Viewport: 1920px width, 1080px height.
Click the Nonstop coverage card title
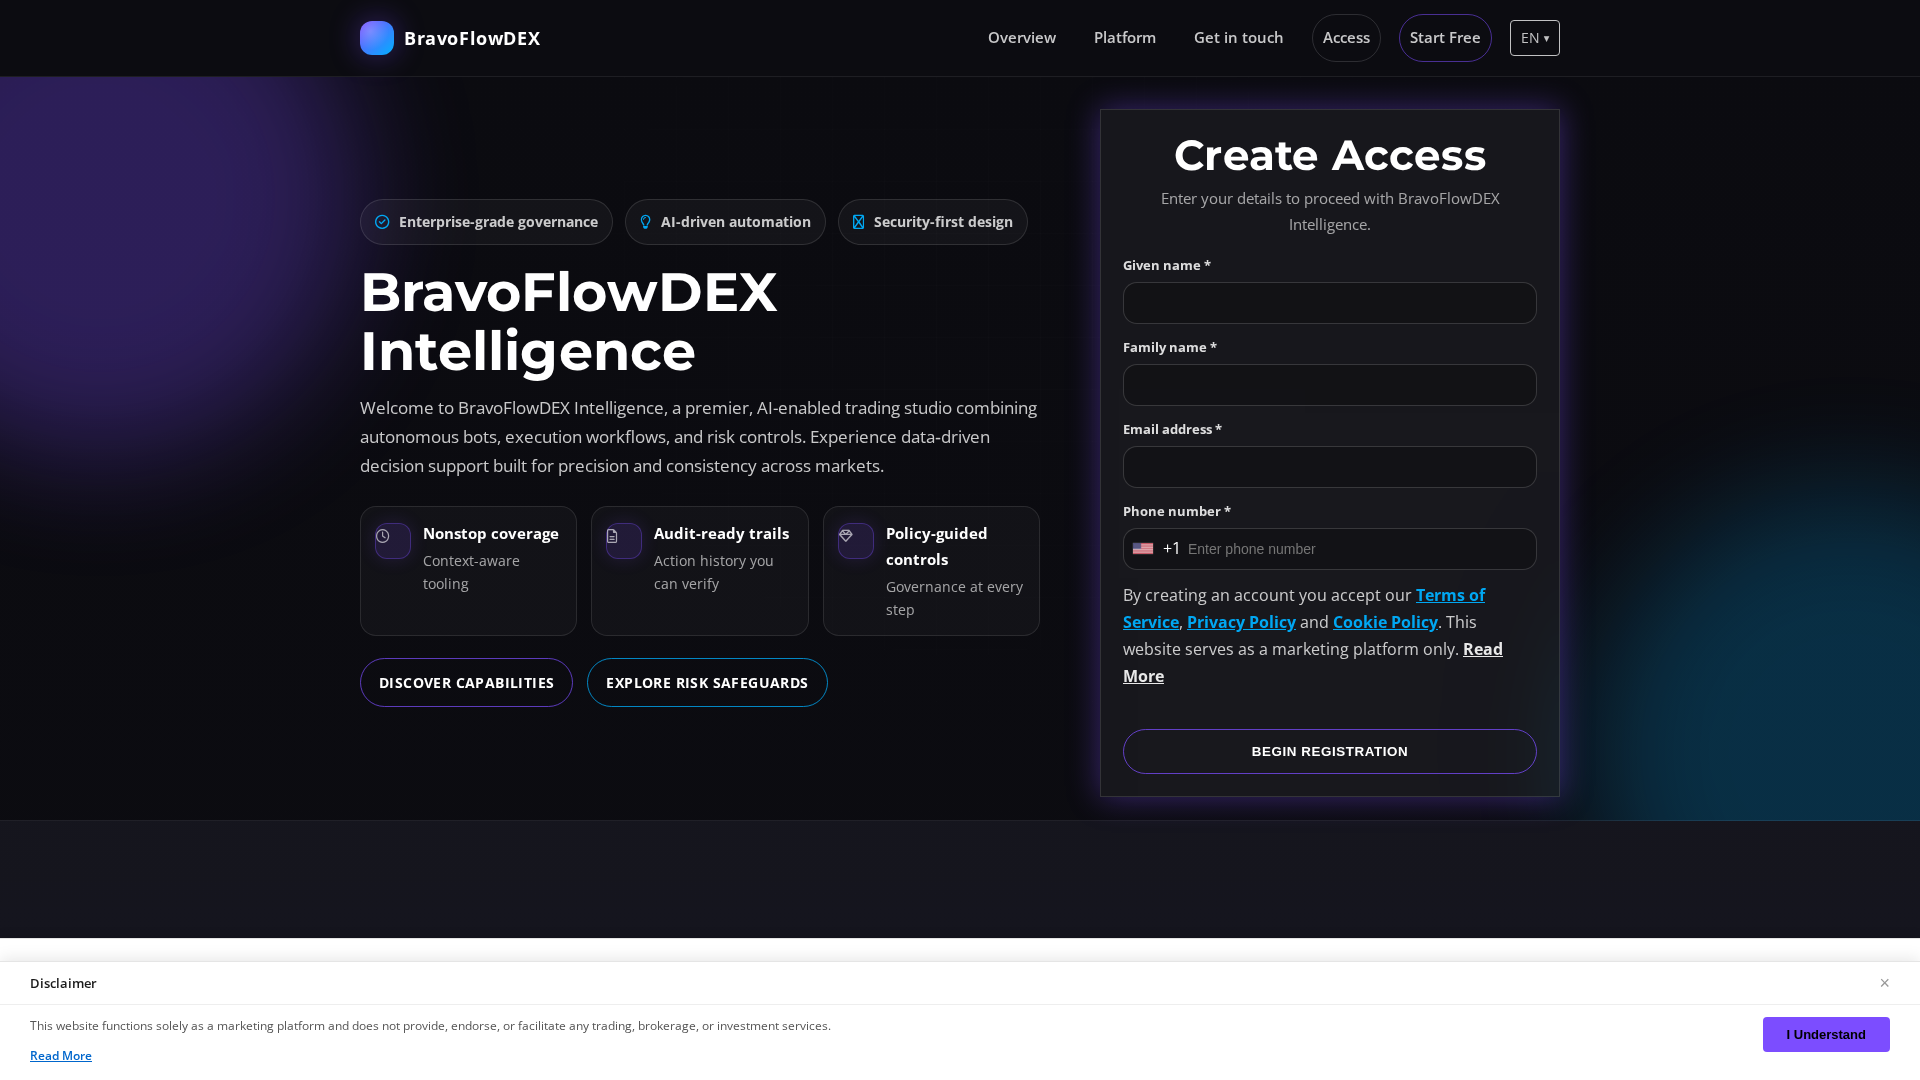click(491, 534)
